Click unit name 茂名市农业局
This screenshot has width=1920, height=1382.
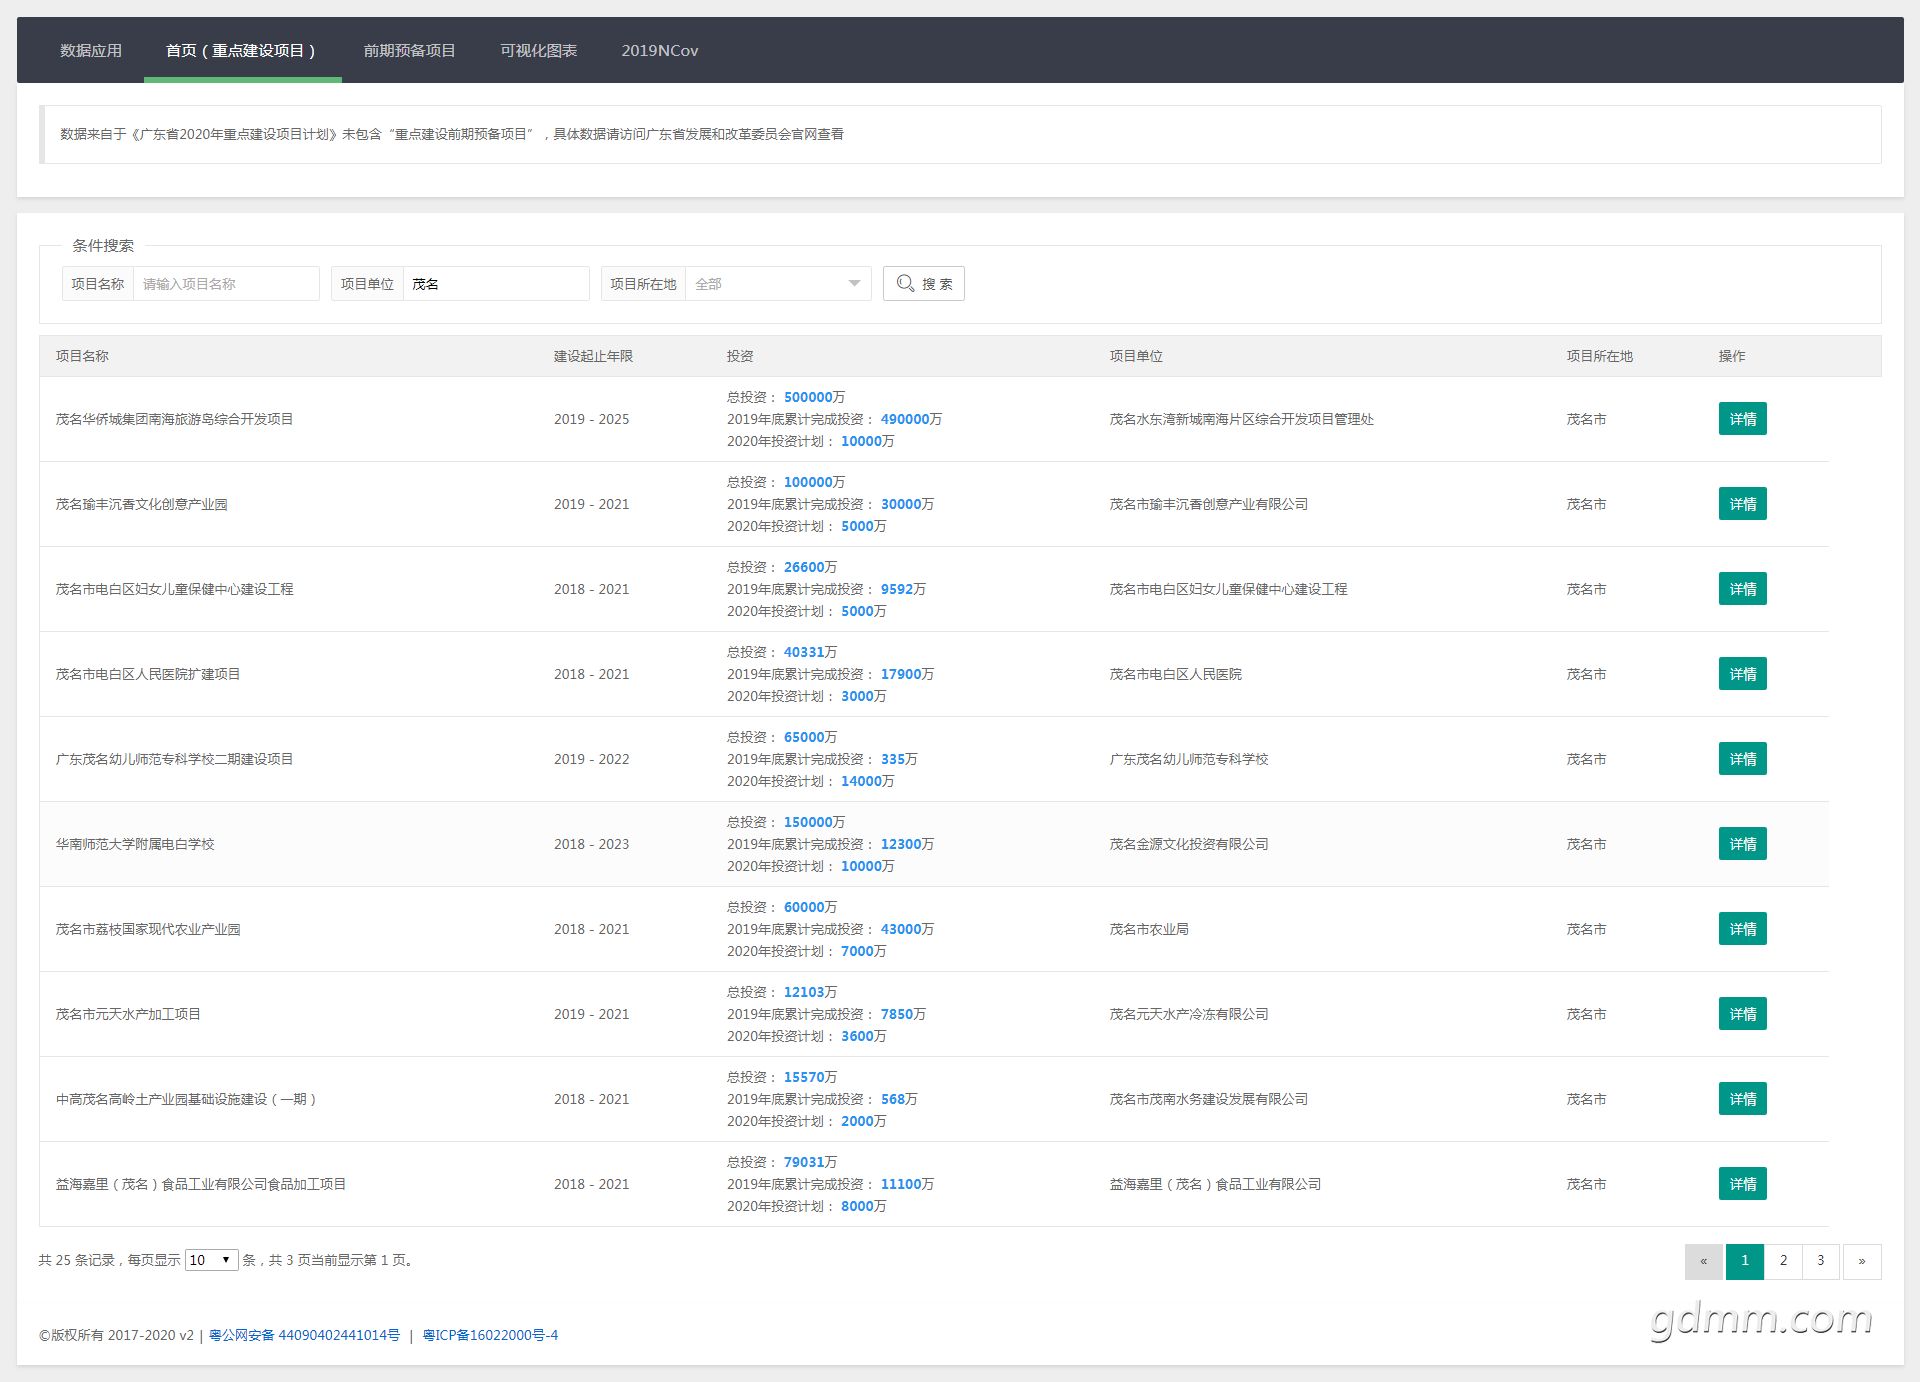1149,929
